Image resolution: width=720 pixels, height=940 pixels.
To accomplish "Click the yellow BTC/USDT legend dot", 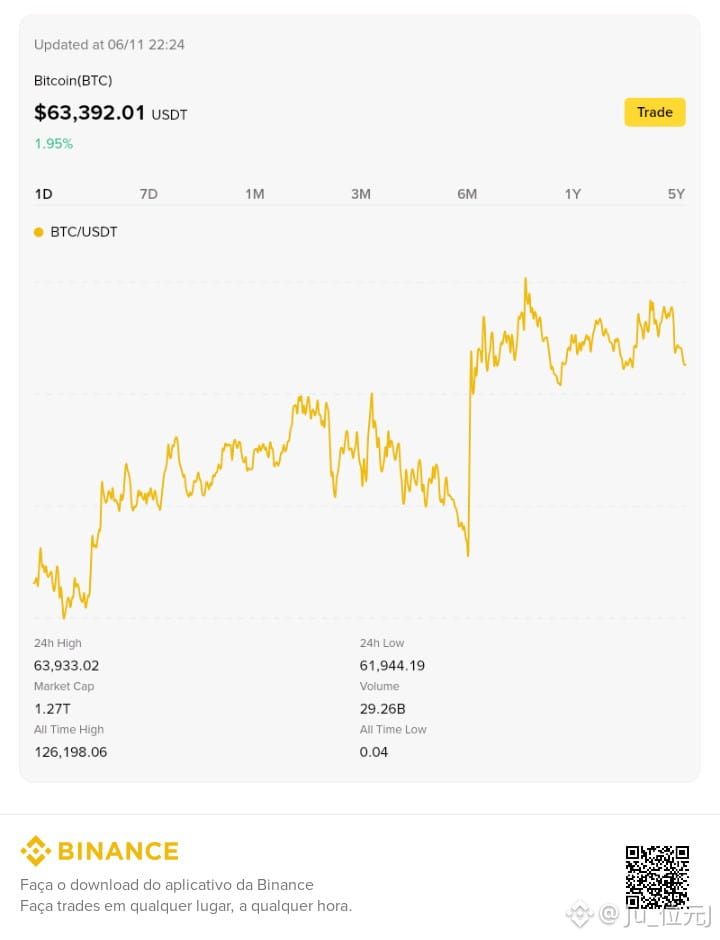I will [39, 232].
